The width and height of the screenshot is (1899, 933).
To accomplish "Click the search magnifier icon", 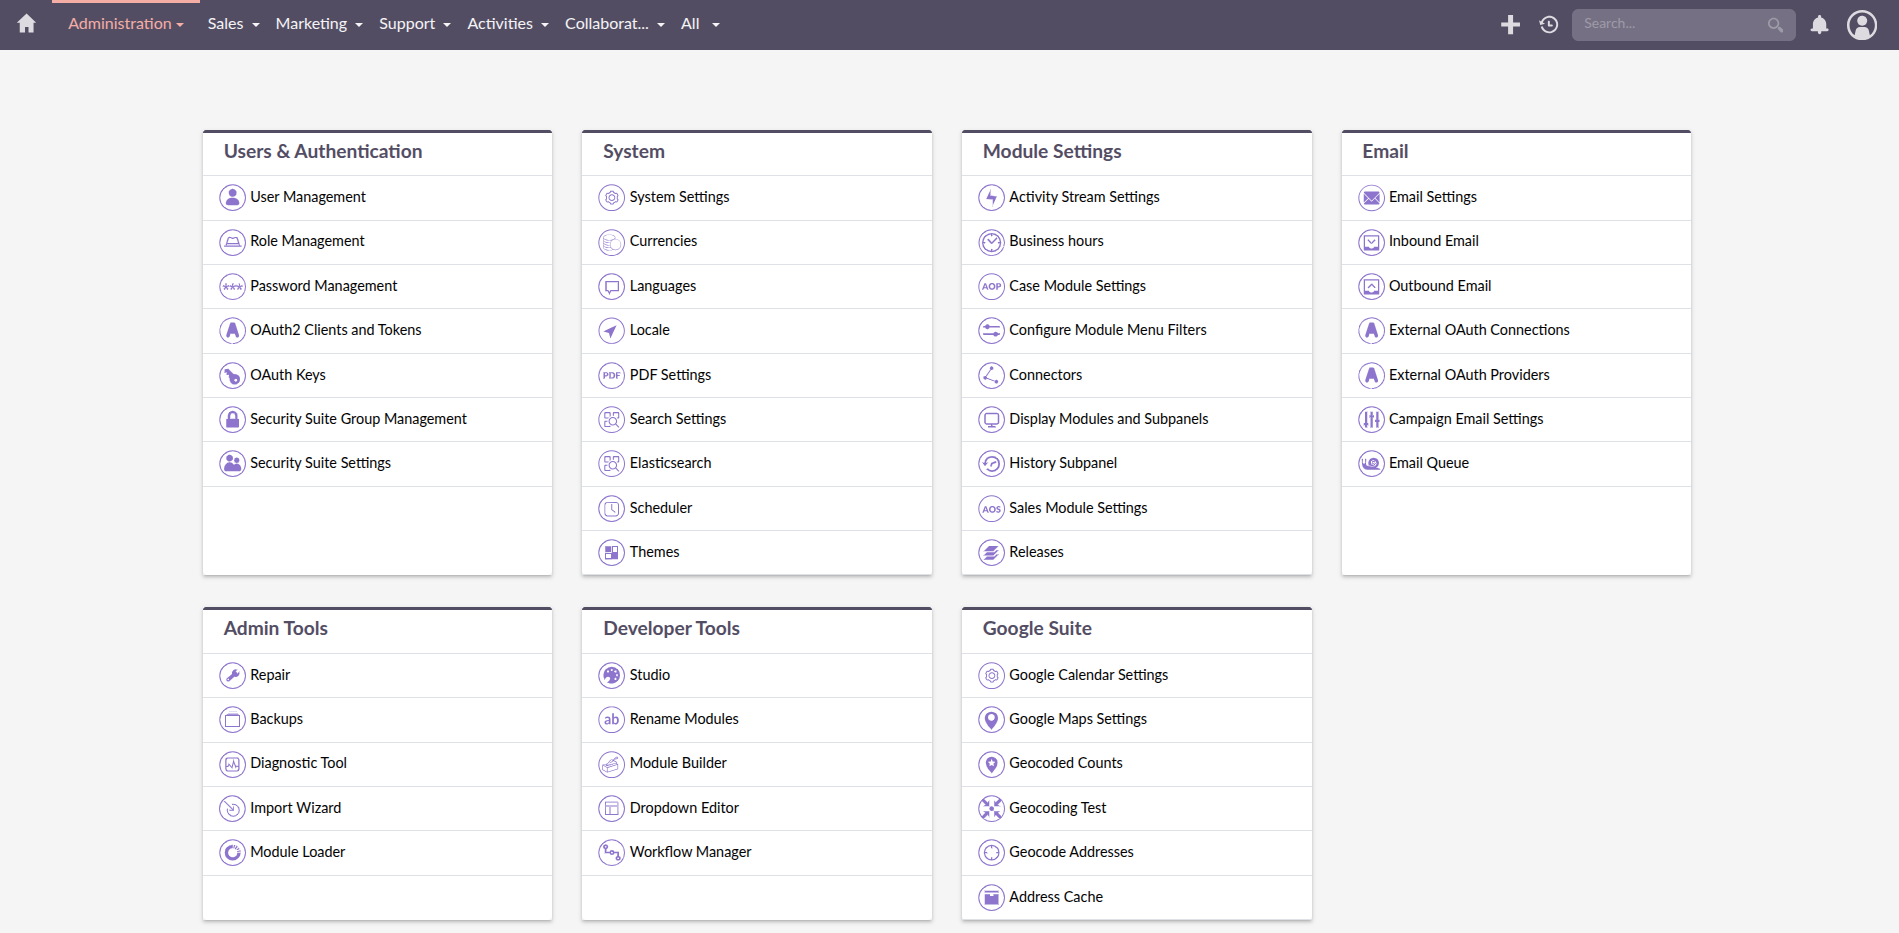I will (x=1775, y=24).
